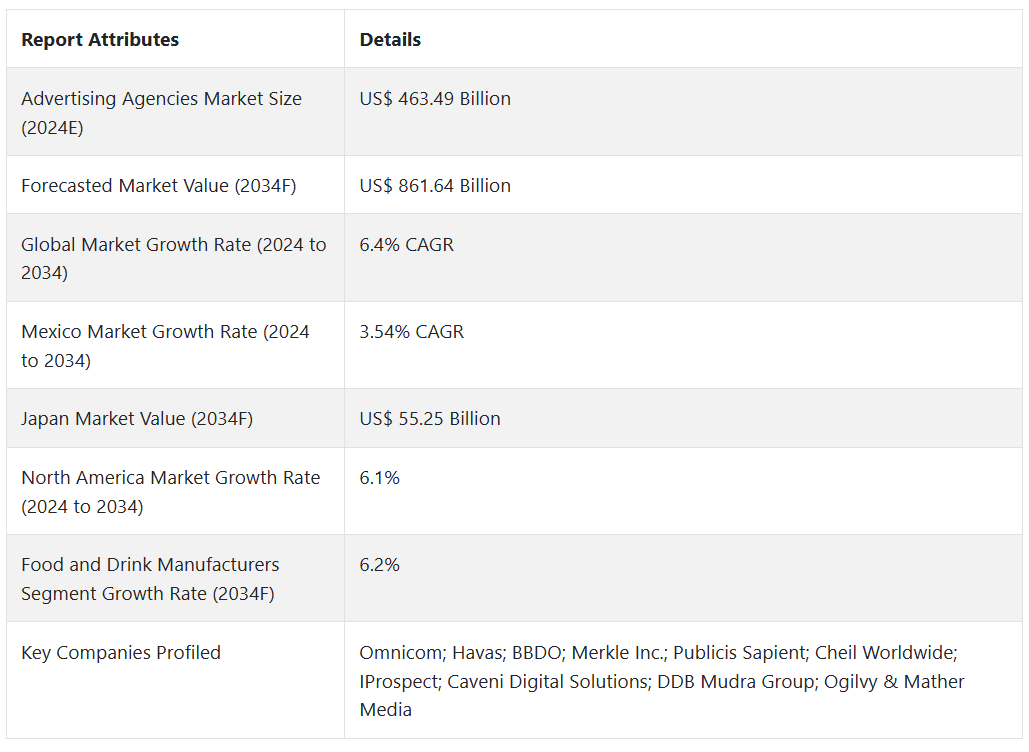Select the Mexico Market Growth Rate cell

165,346
